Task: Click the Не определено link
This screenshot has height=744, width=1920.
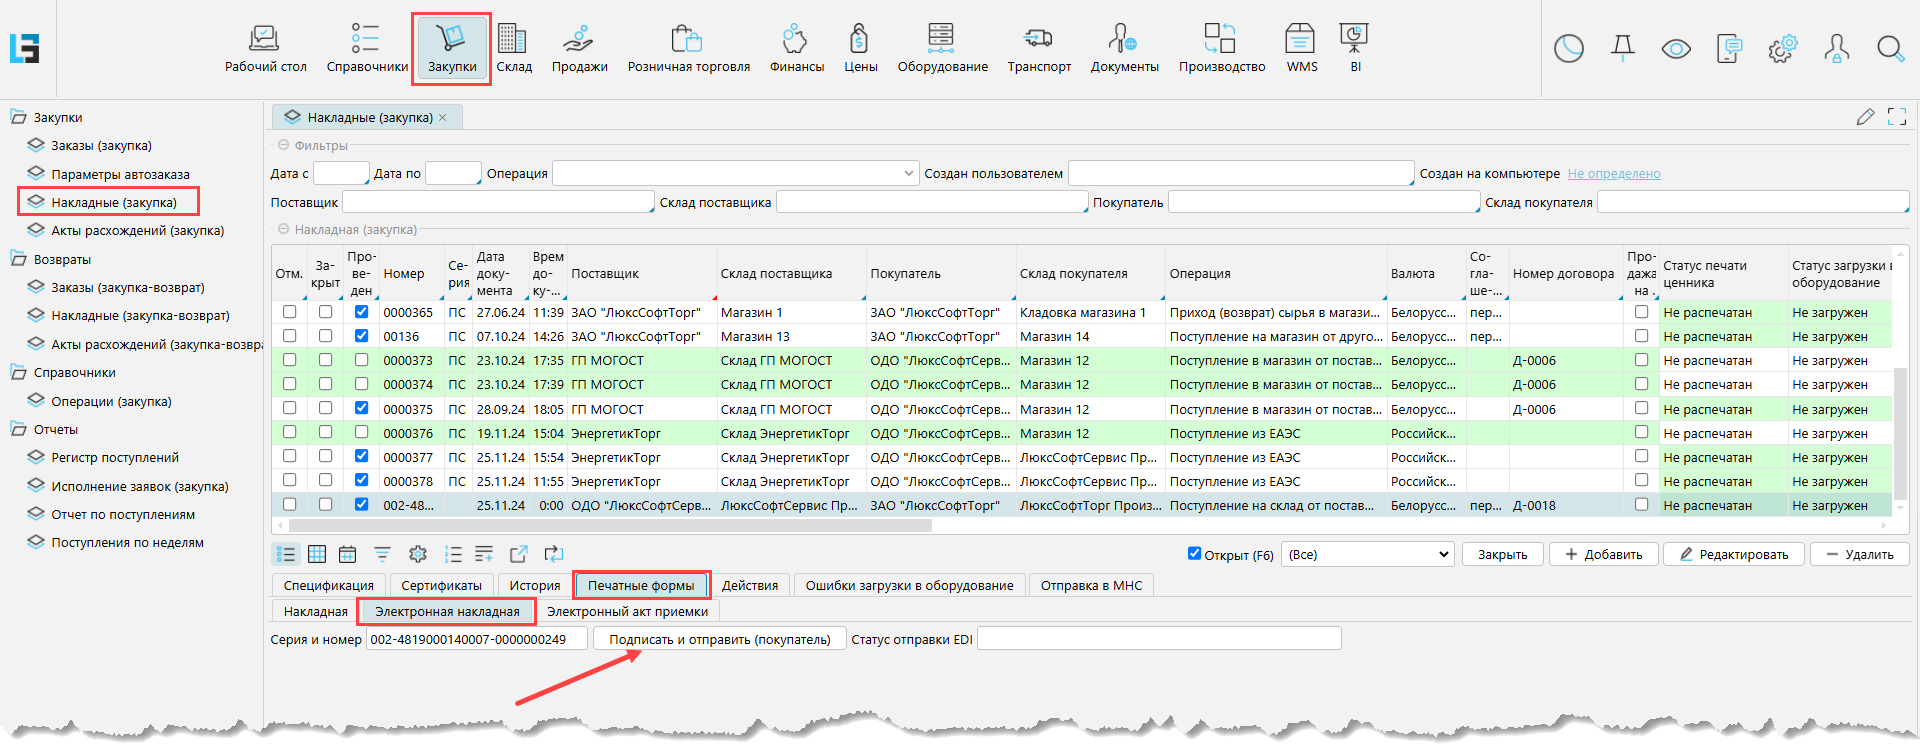Action: (x=1613, y=174)
